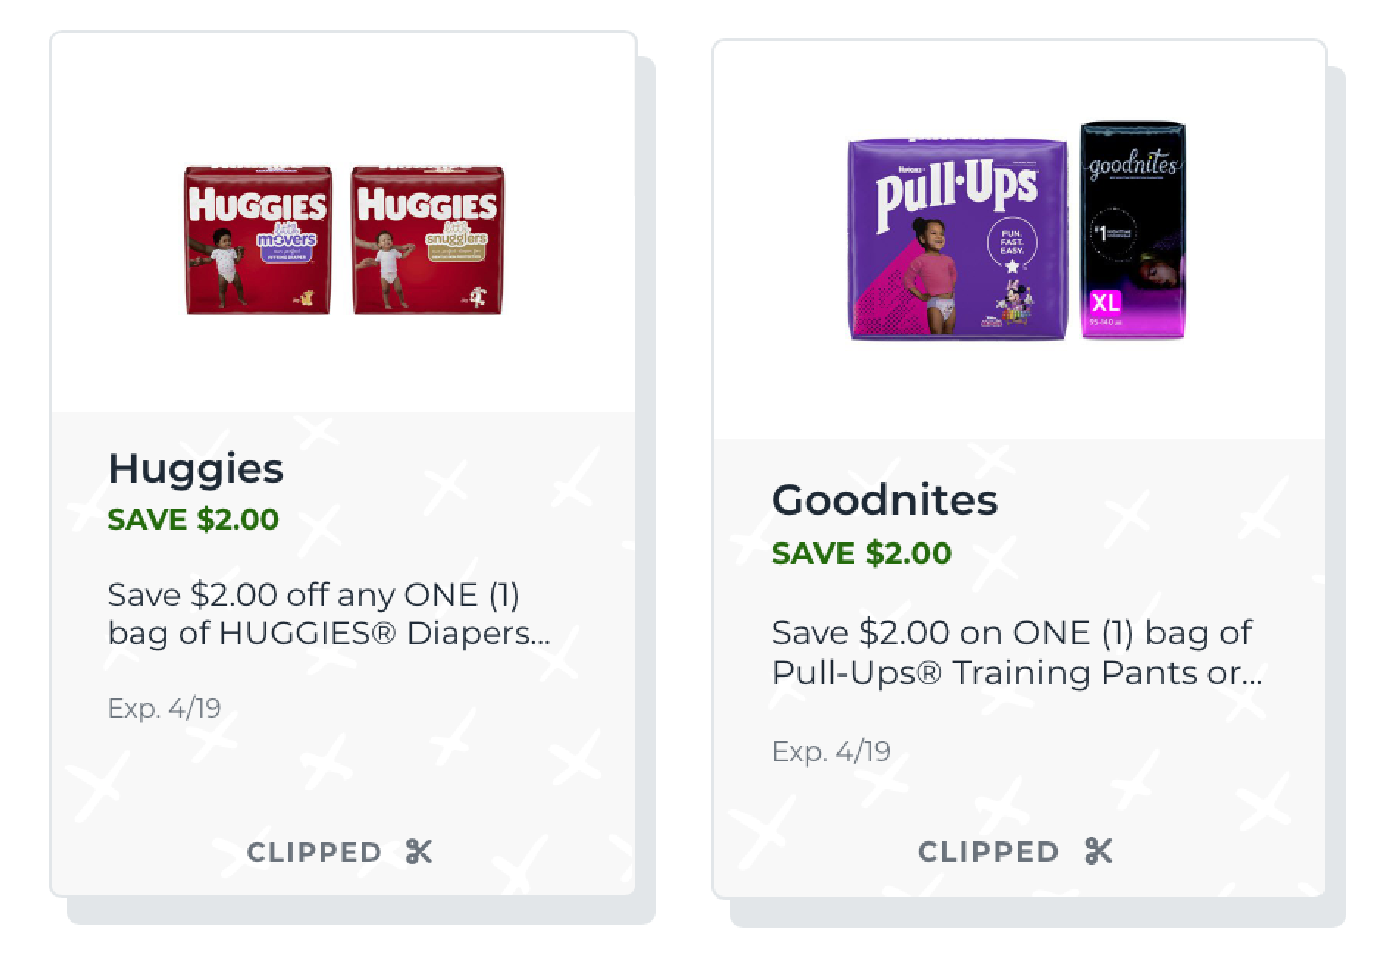Click the Fun Fast Easy circle badge
Image resolution: width=1393 pixels, height=964 pixels.
click(1012, 242)
